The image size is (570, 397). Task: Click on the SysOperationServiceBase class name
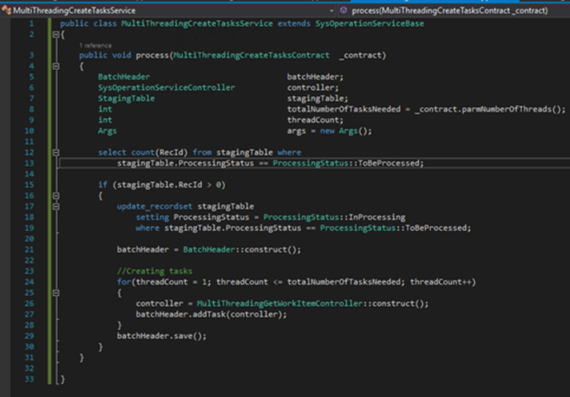coord(369,24)
